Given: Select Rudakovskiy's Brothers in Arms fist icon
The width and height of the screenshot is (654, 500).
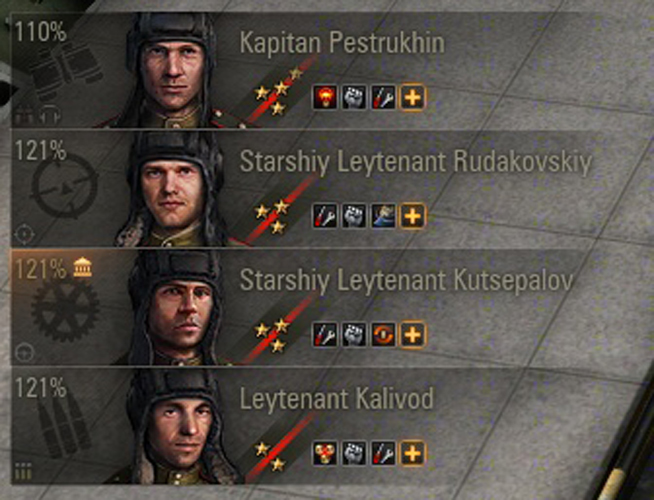Looking at the screenshot, I should 354,216.
